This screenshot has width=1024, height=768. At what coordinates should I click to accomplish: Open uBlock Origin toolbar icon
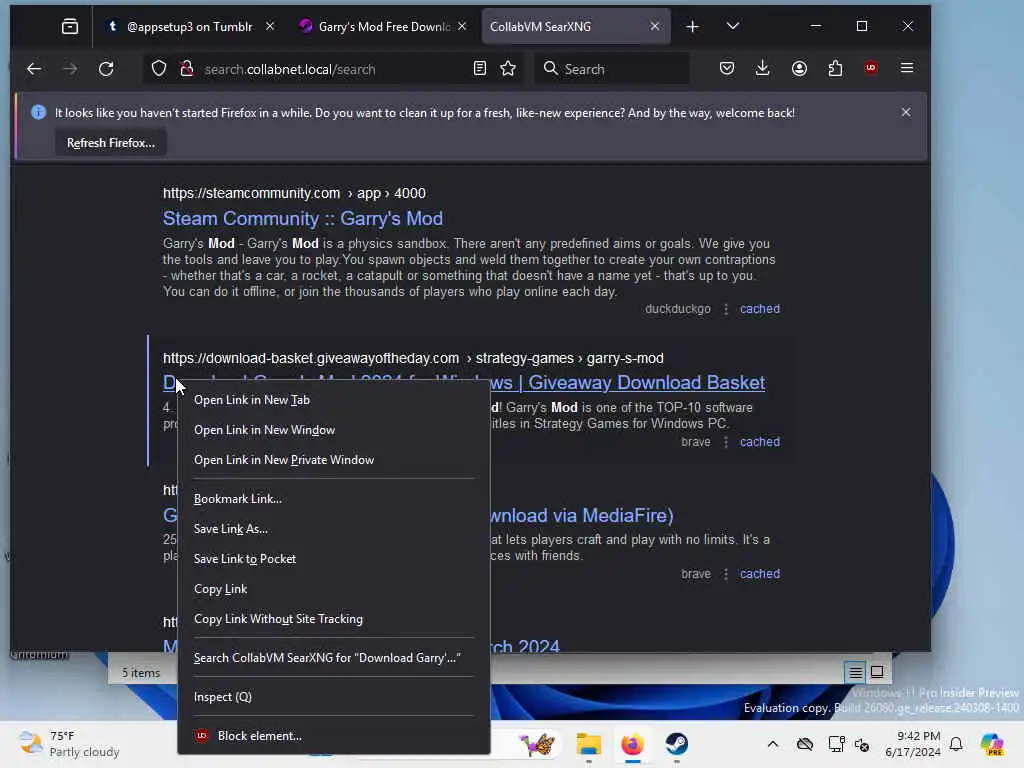[x=871, y=68]
